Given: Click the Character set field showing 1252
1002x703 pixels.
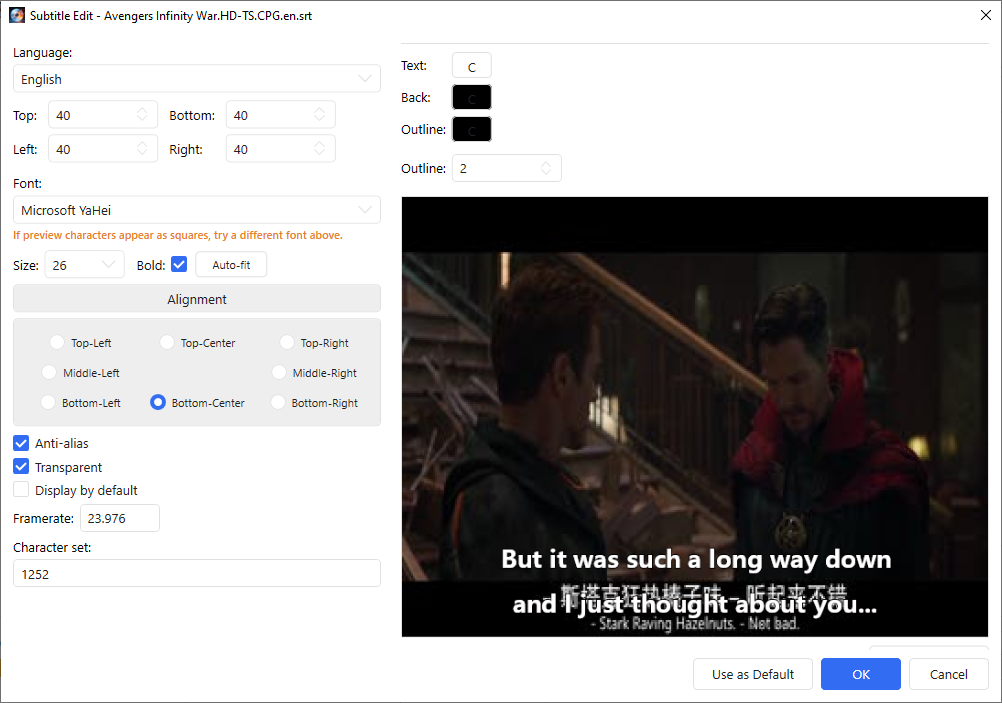Looking at the screenshot, I should tap(196, 573).
